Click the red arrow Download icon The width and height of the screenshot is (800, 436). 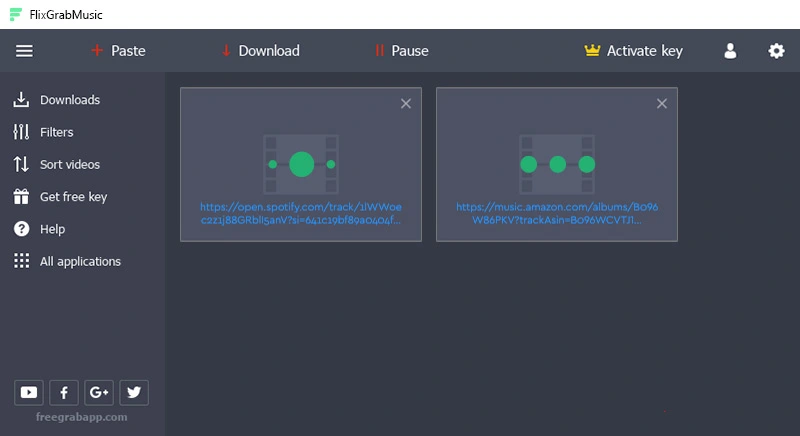pyautogui.click(x=226, y=50)
